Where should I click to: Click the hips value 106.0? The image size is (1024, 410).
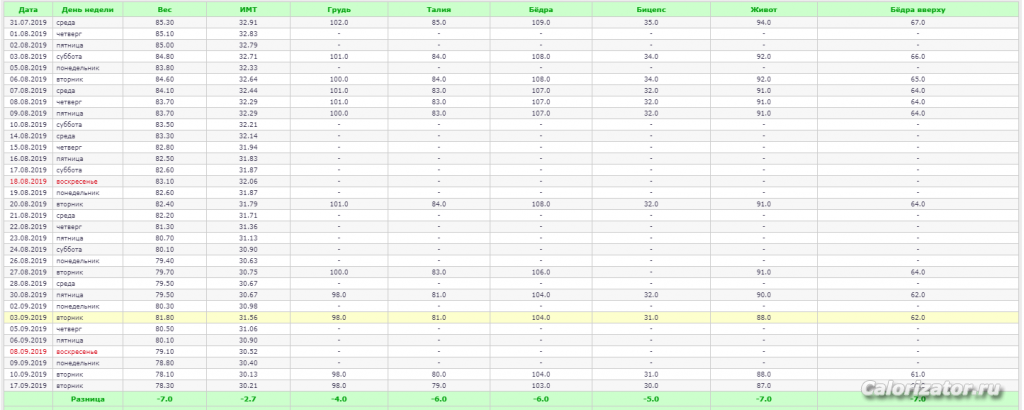[x=541, y=272]
